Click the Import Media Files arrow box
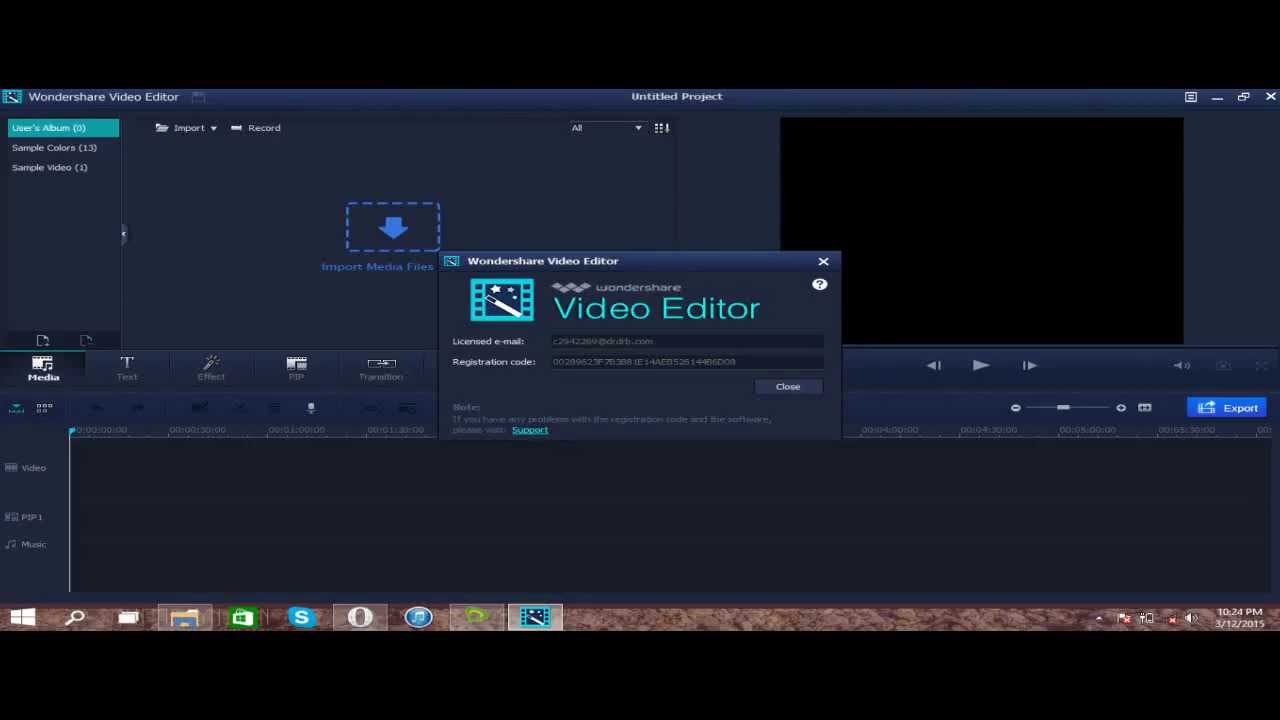Viewport: 1280px width, 720px height. point(393,228)
